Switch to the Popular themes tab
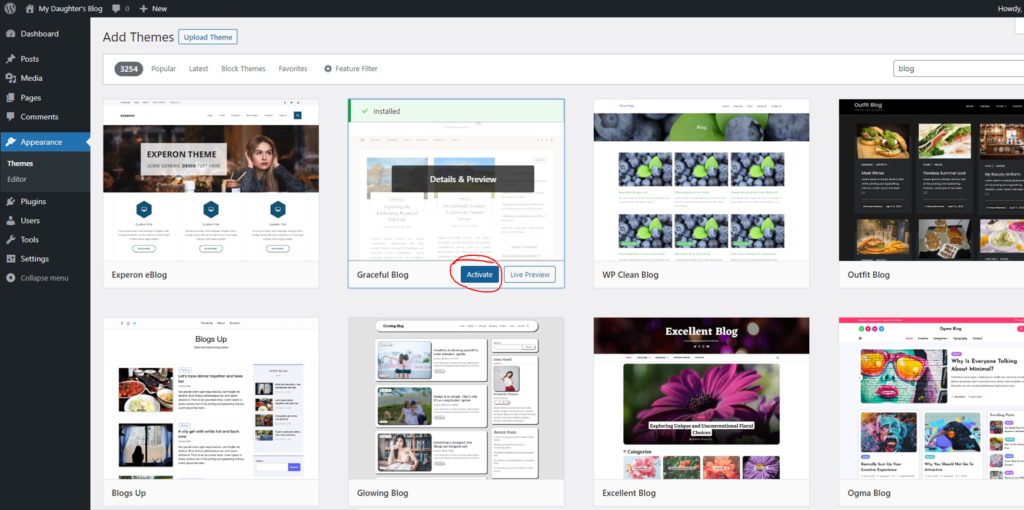This screenshot has width=1024, height=510. coord(163,69)
